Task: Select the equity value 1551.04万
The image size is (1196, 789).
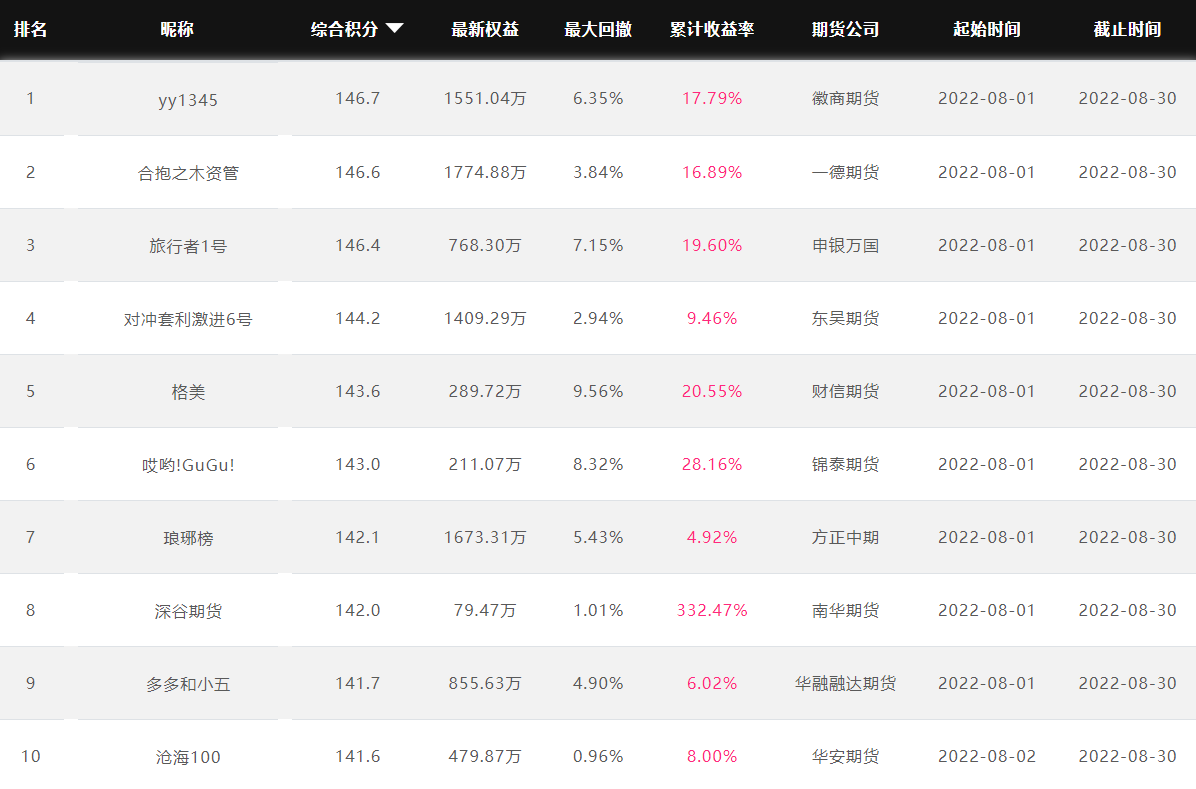Action: click(485, 98)
